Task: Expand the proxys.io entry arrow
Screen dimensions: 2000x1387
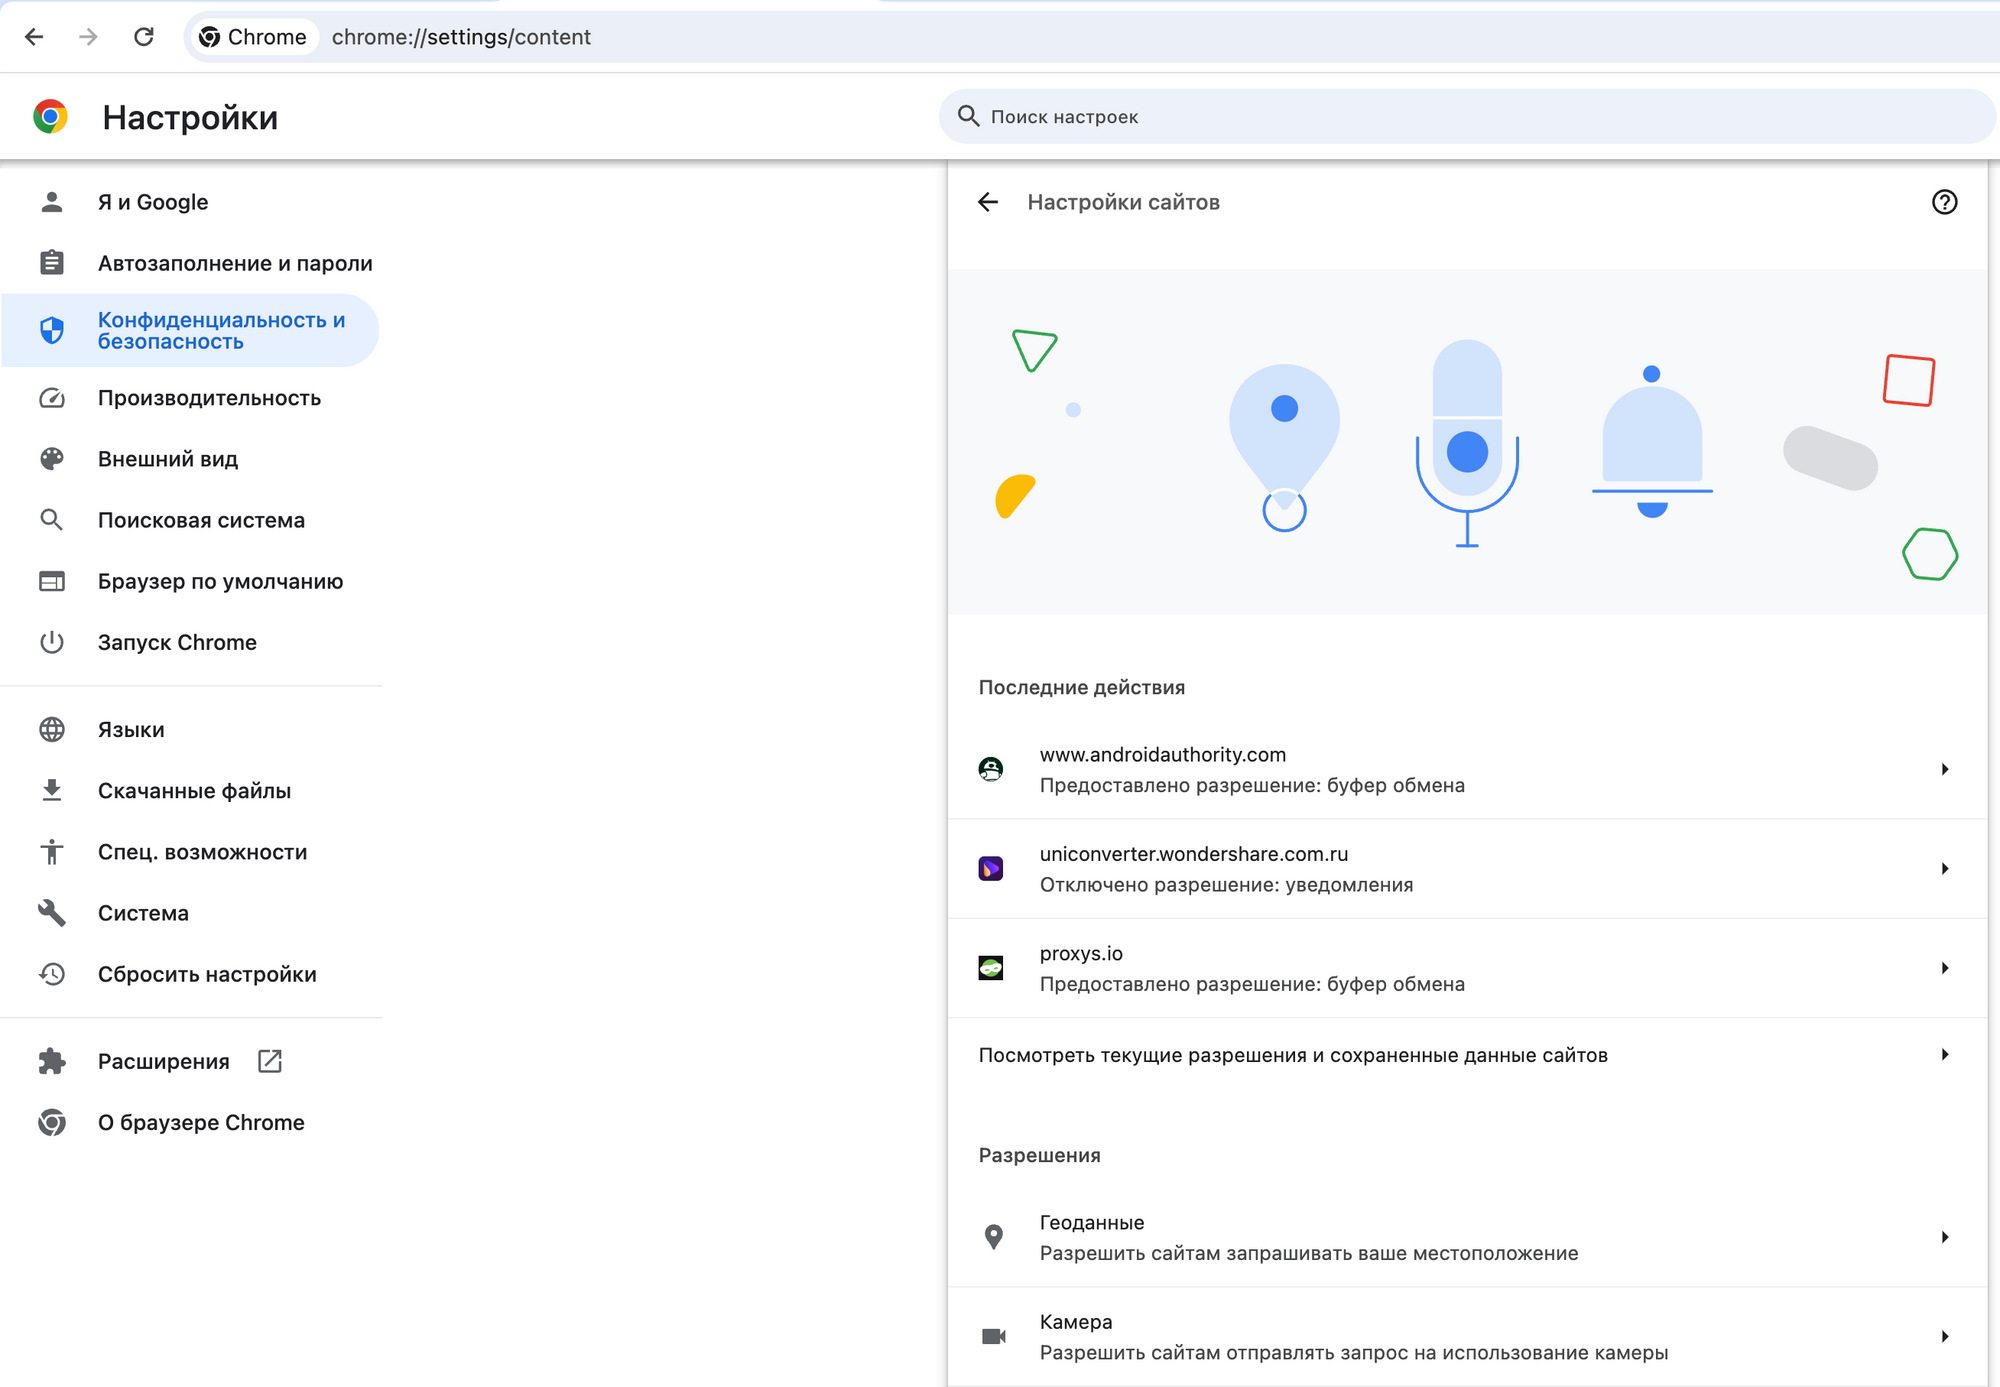Action: (1944, 968)
